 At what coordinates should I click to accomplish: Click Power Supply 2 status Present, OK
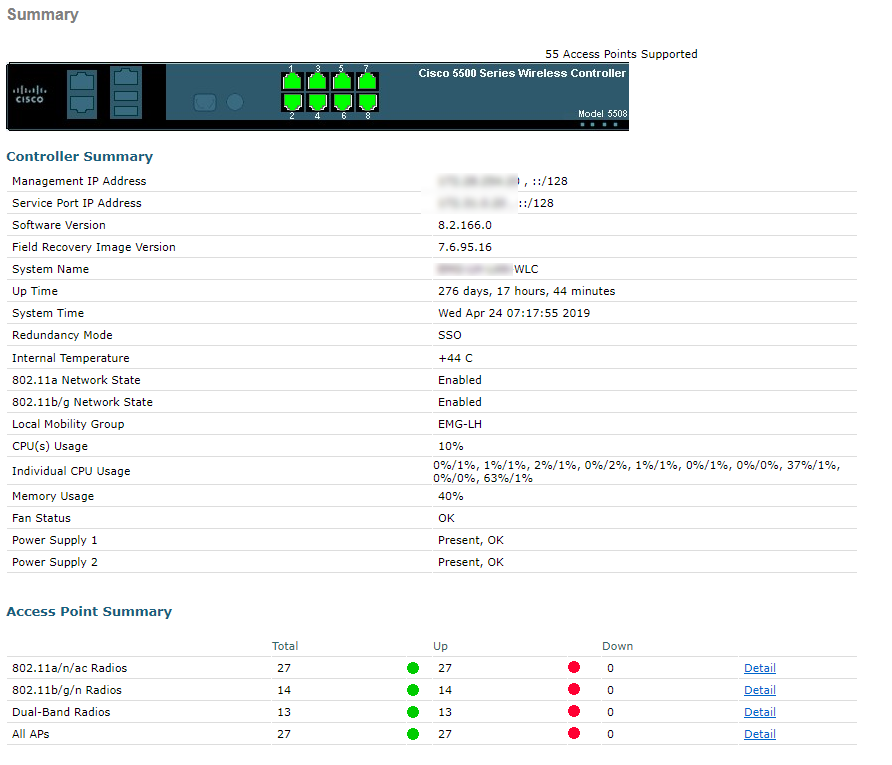coord(470,563)
